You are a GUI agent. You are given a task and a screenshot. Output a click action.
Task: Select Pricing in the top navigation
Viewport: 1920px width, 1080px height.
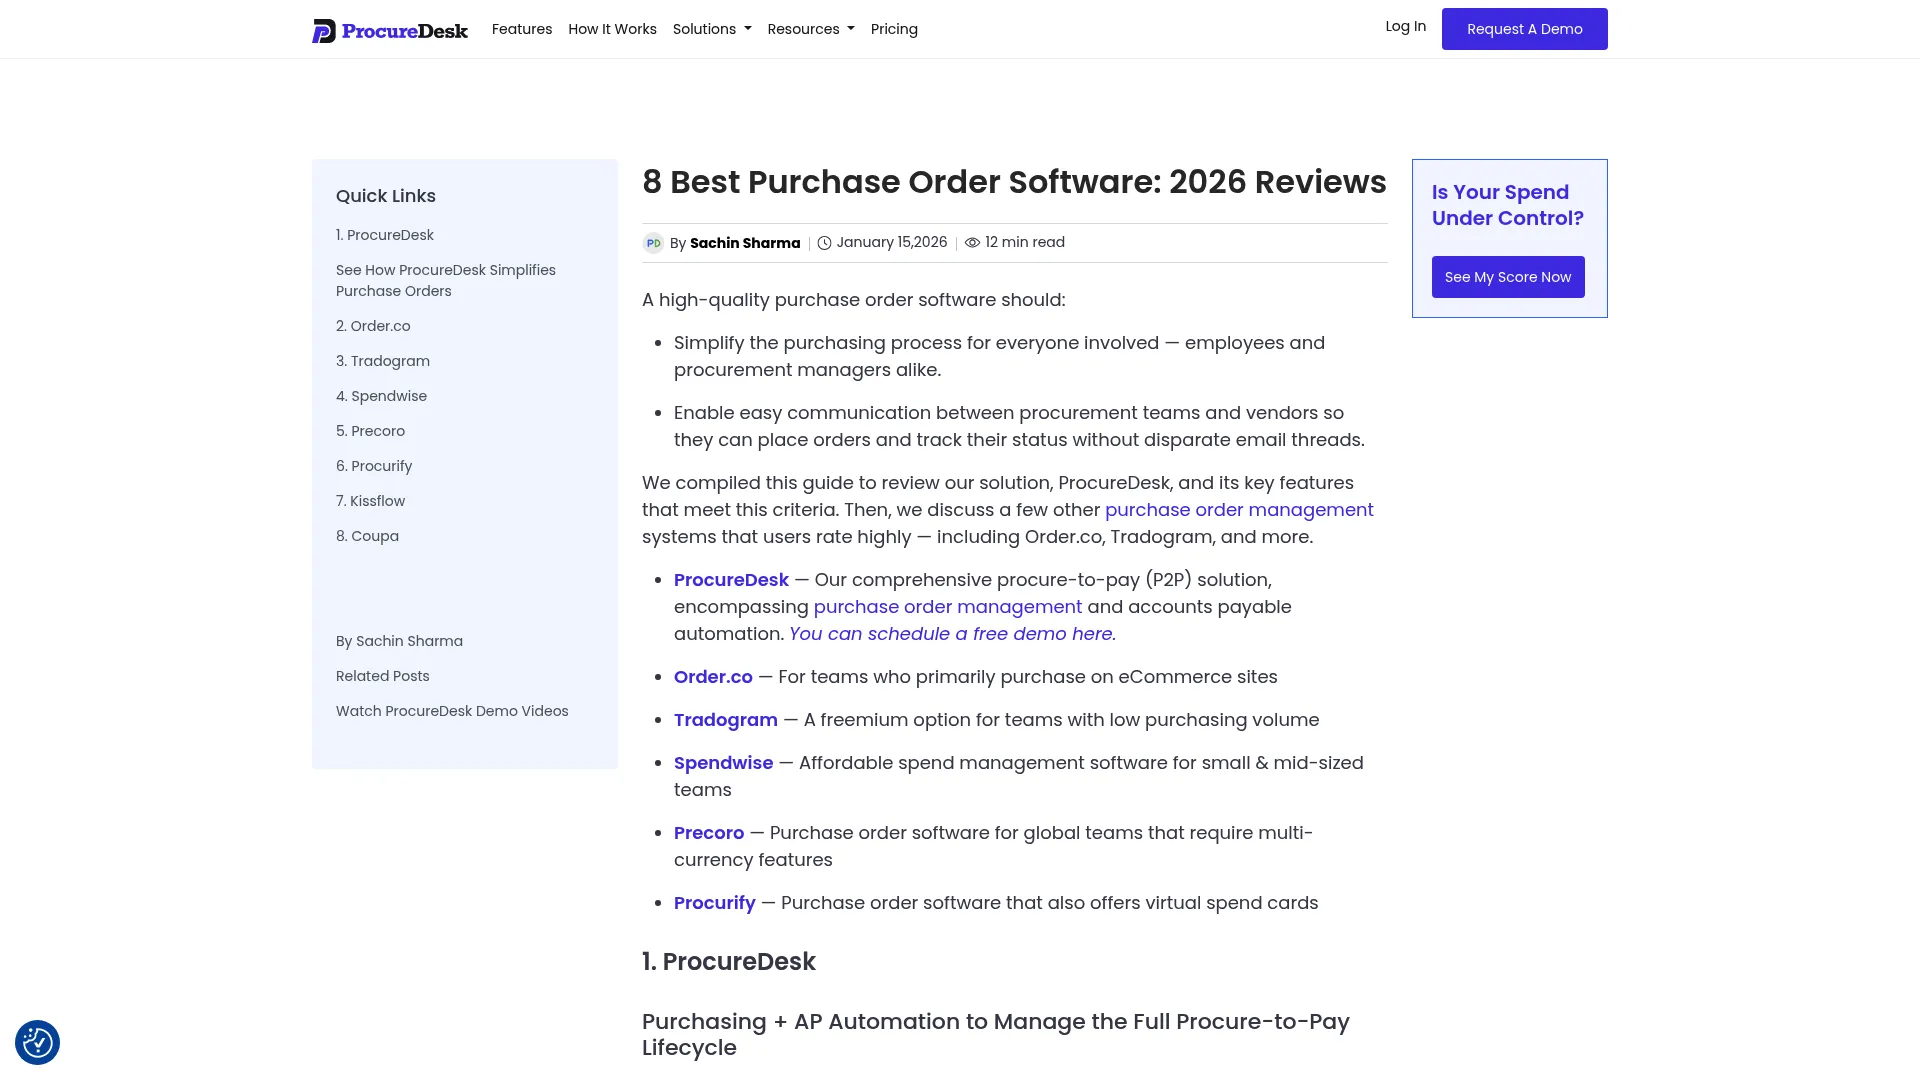point(894,29)
